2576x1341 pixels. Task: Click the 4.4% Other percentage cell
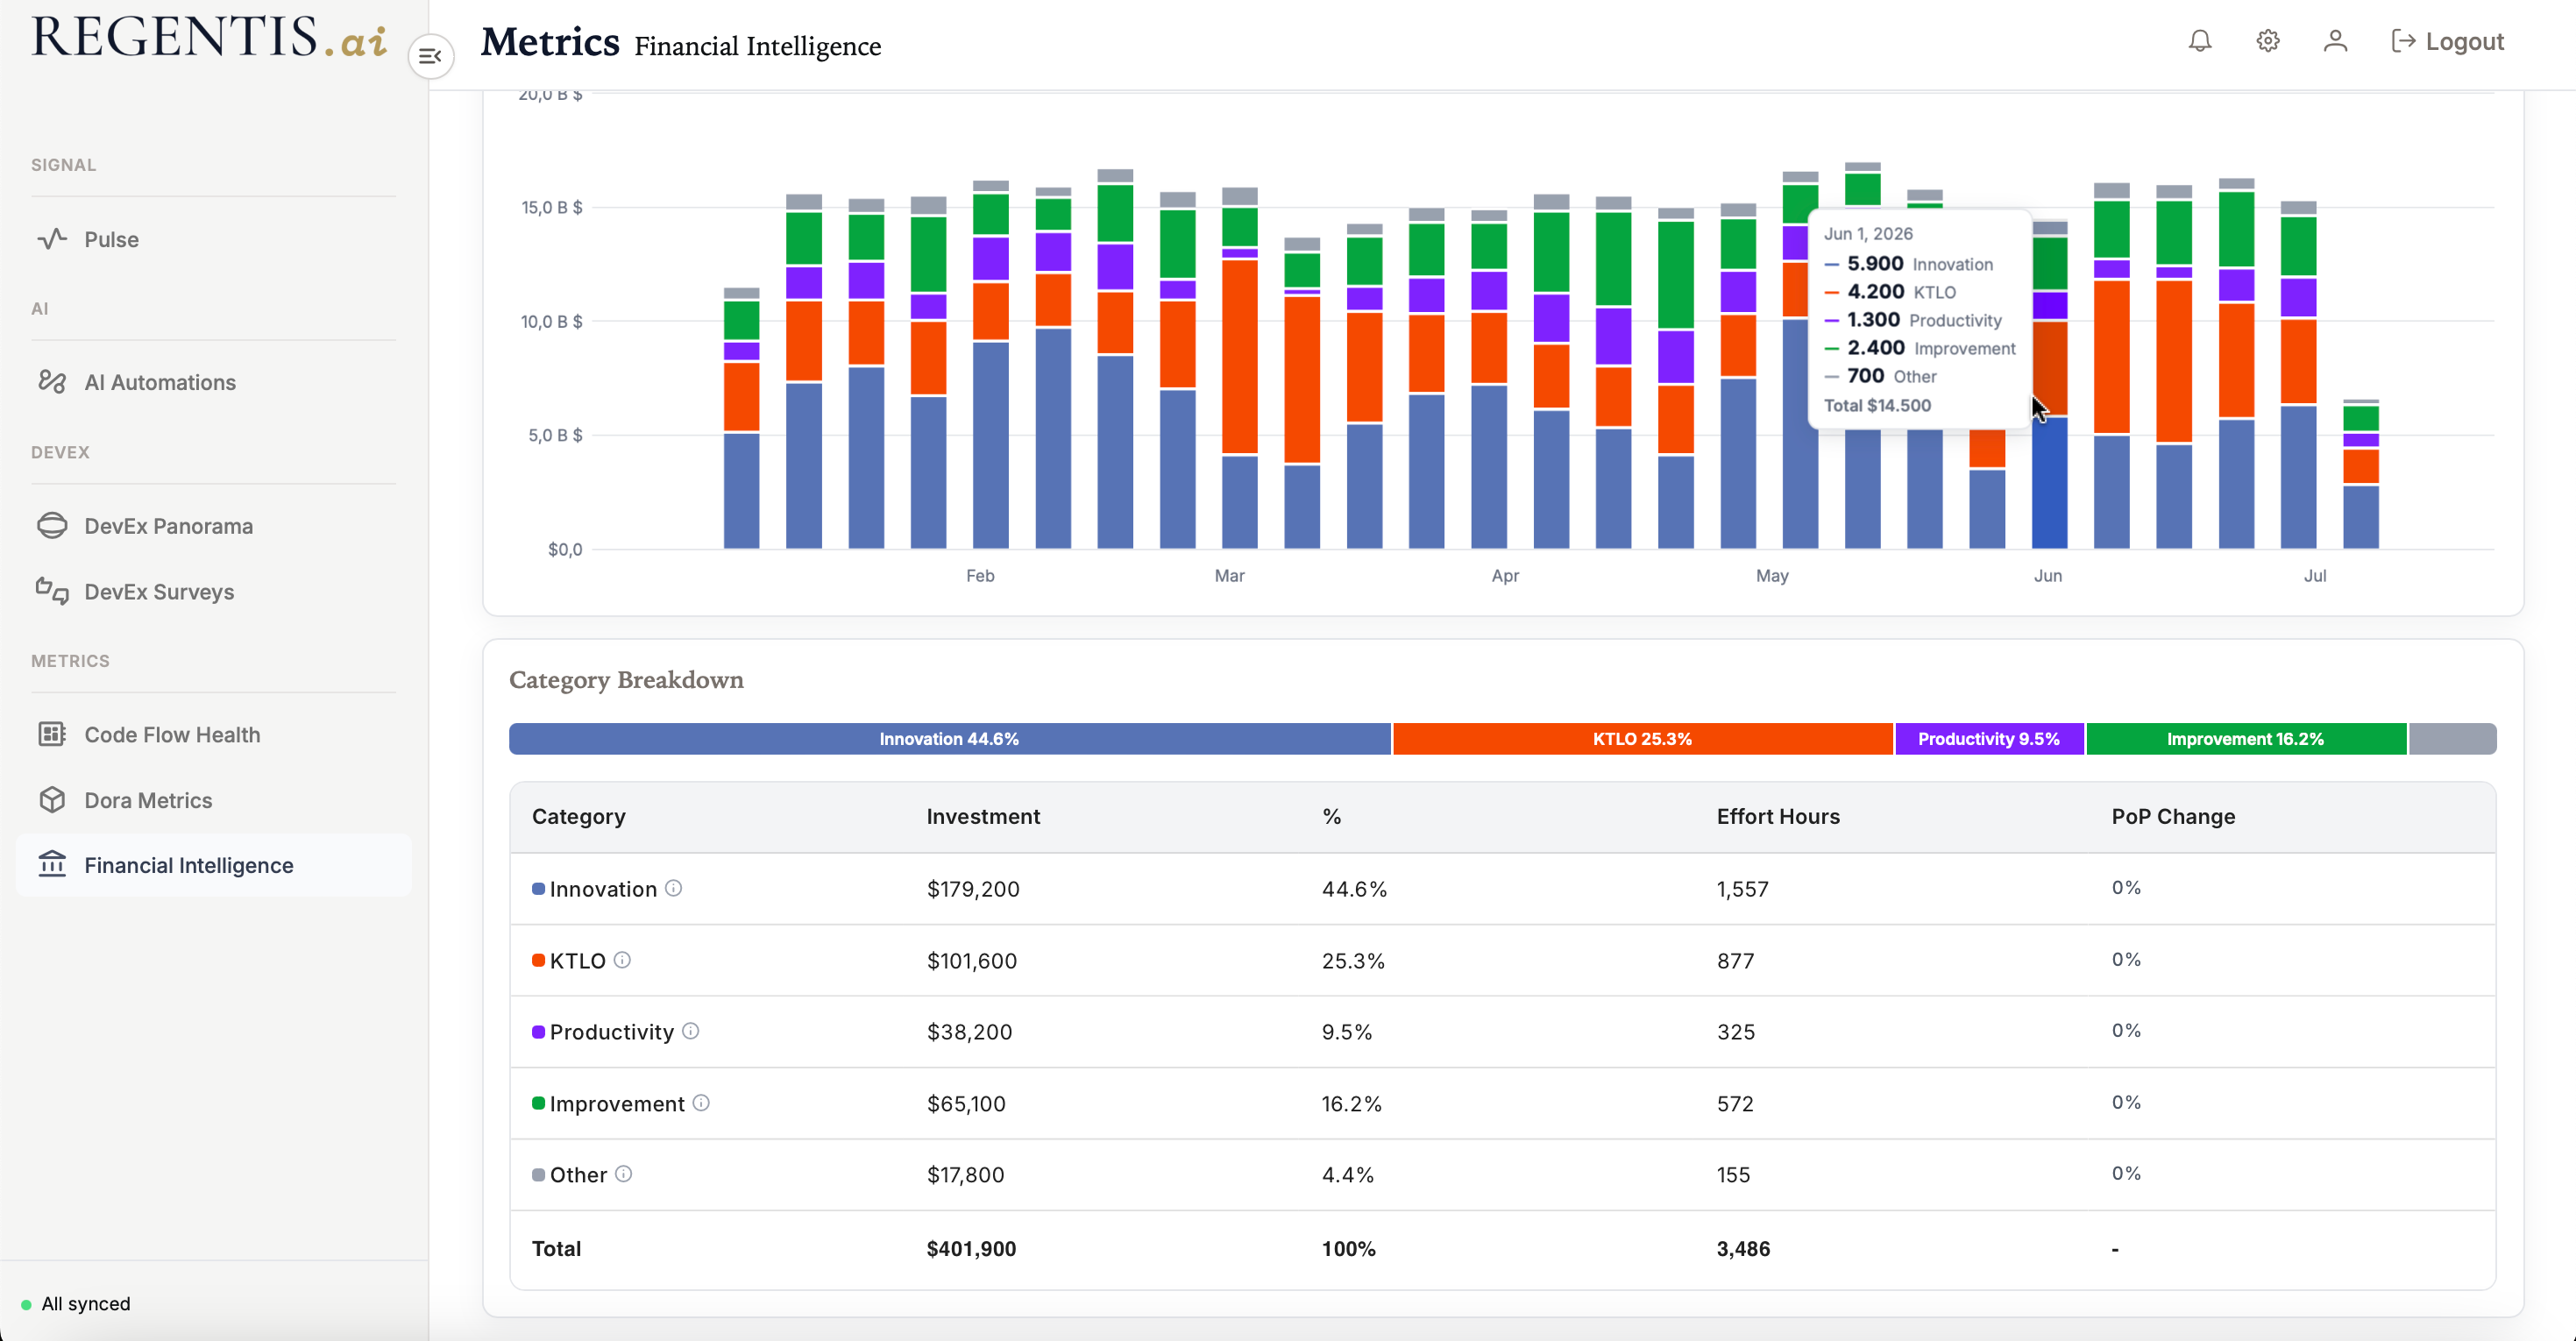pos(1347,1175)
